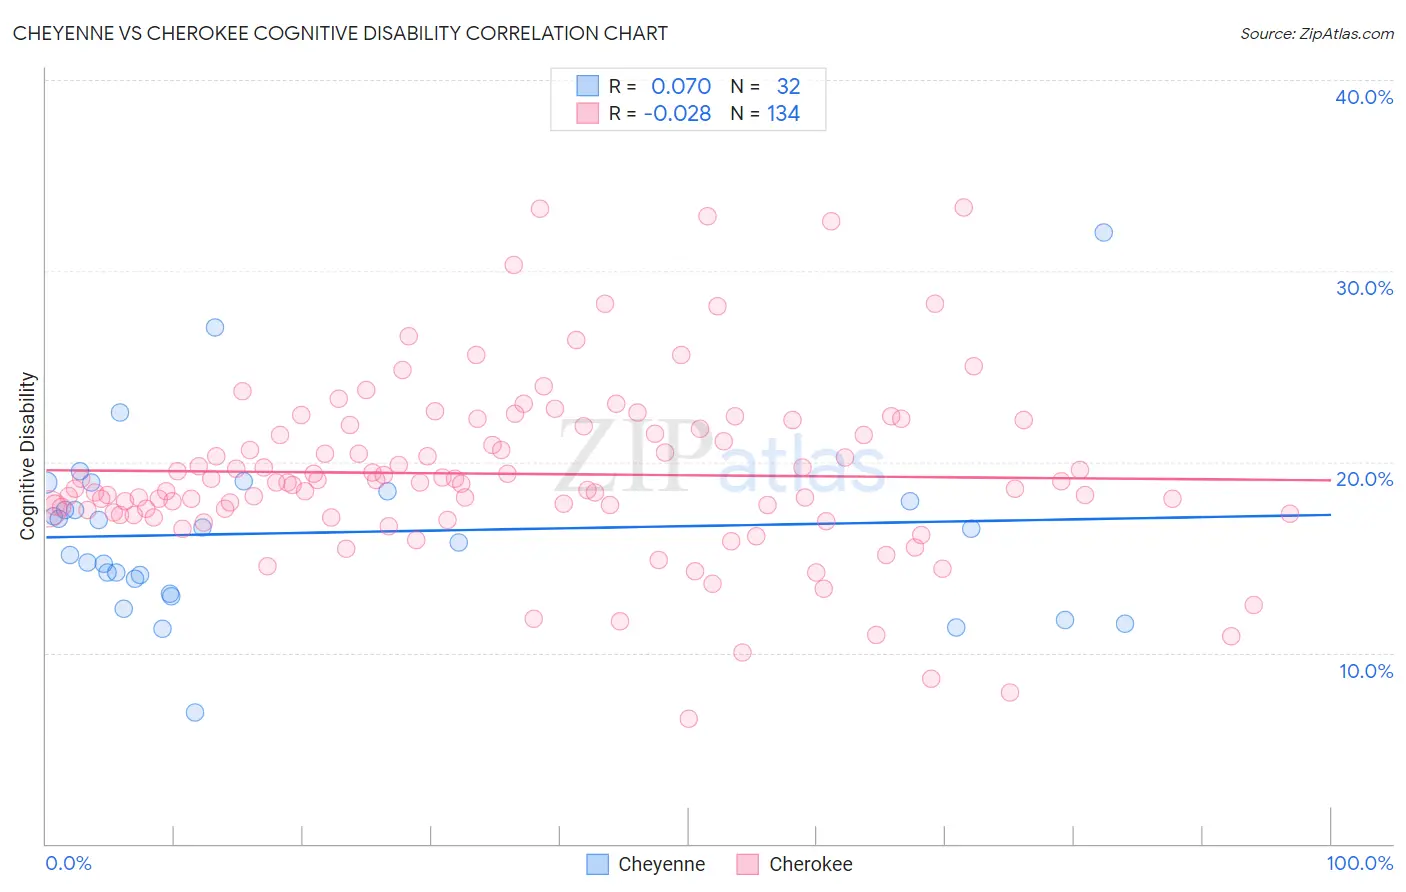Click the Cheyenne legend color swatch
Viewport: 1406px width, 892px height.
[597, 864]
